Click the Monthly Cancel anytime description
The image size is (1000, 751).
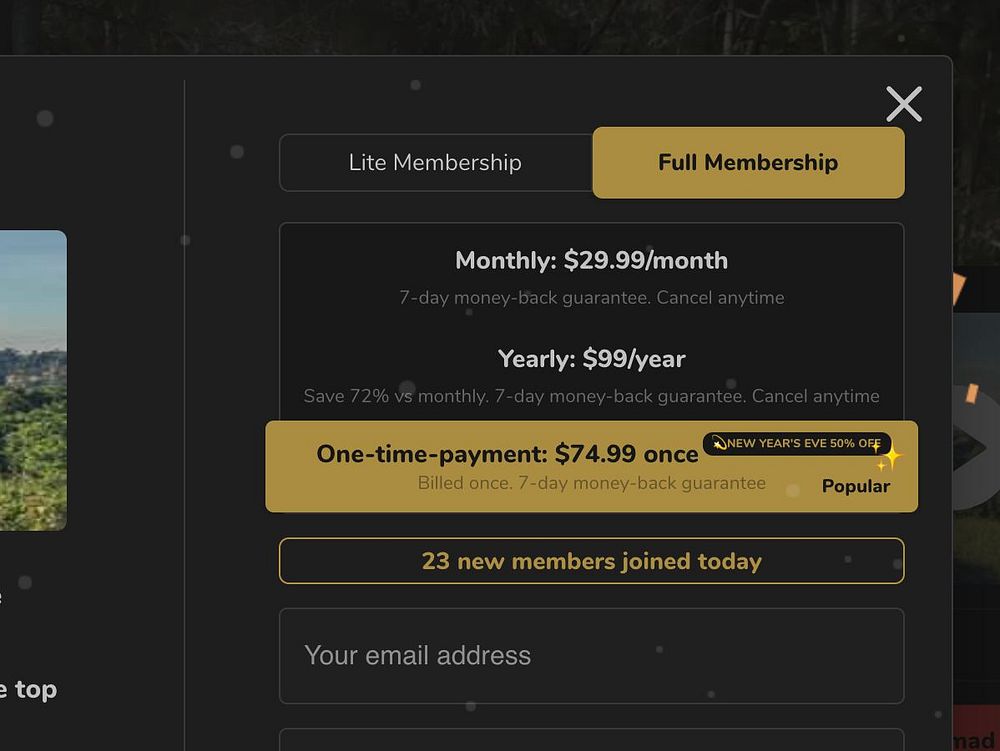(x=591, y=298)
